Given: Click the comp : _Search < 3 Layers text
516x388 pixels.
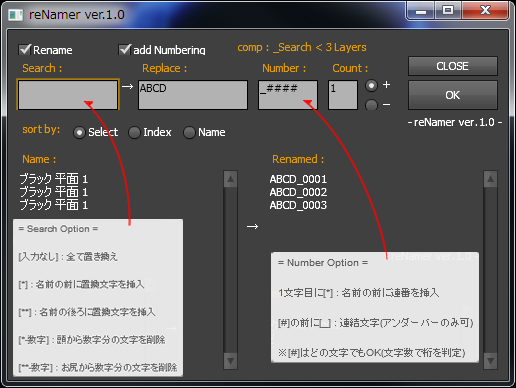Looking at the screenshot, I should [x=302, y=47].
